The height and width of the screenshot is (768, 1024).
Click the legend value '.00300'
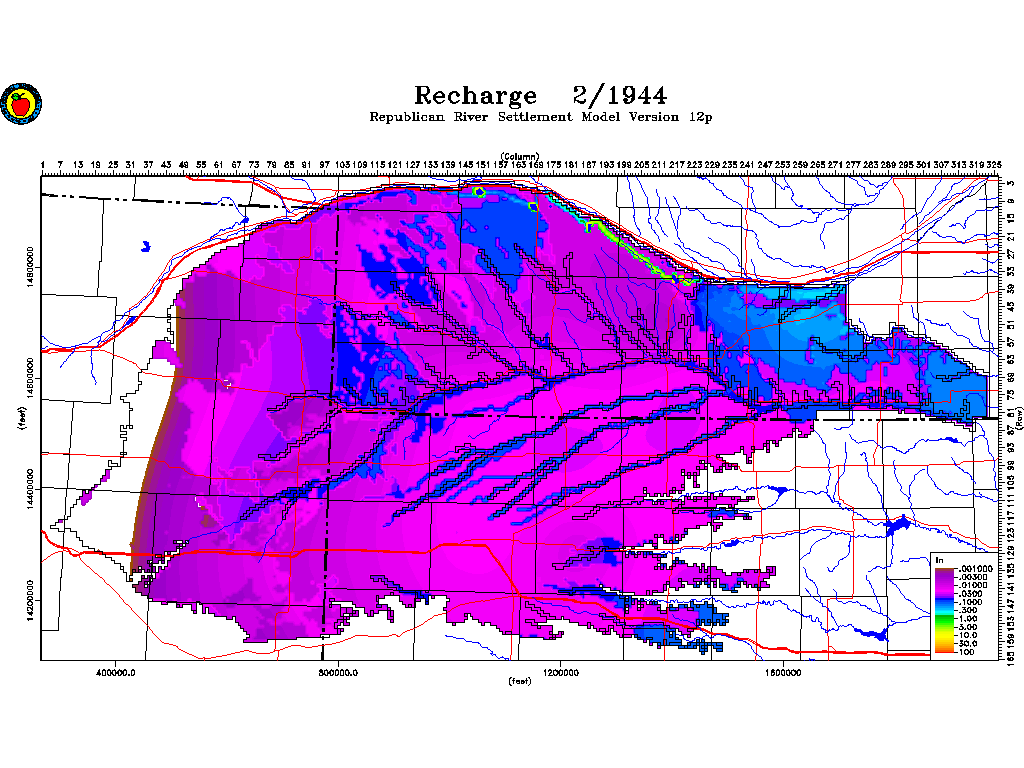(x=972, y=577)
